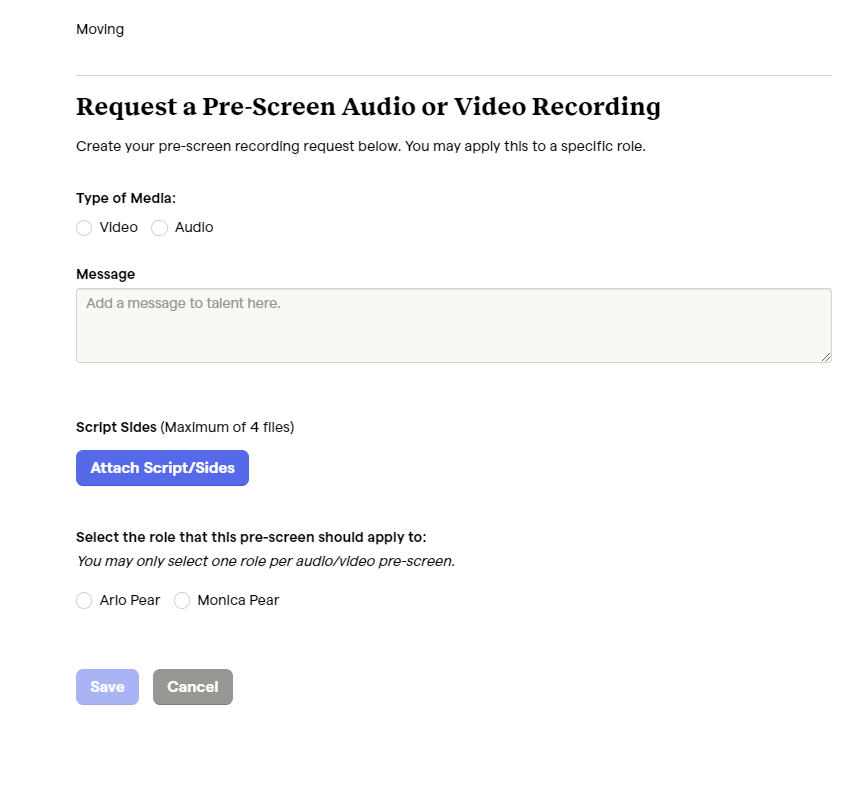867x798 pixels.
Task: Click the 'Script Sides (Maximum of 4 files)' label
Action: [185, 427]
